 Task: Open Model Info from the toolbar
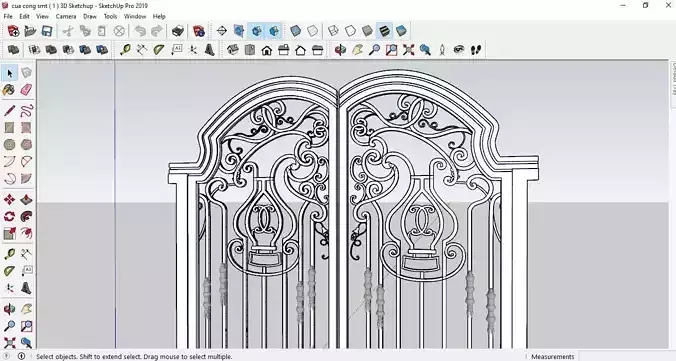[x=198, y=31]
